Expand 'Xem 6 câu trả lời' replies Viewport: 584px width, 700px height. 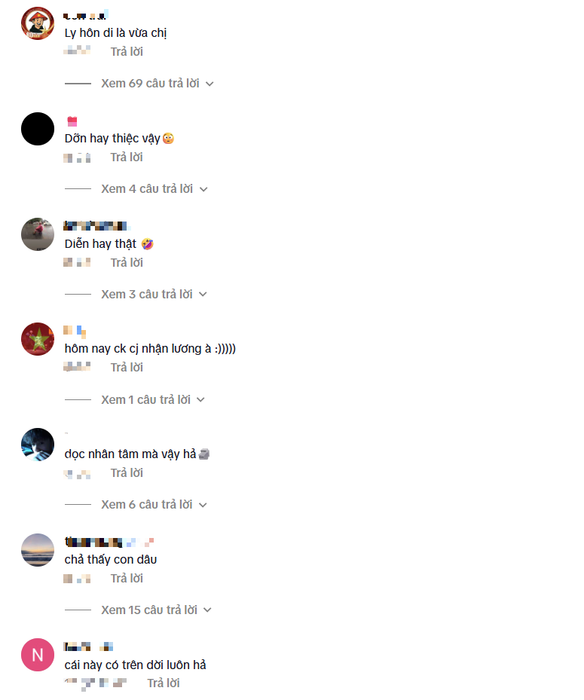pos(154,504)
